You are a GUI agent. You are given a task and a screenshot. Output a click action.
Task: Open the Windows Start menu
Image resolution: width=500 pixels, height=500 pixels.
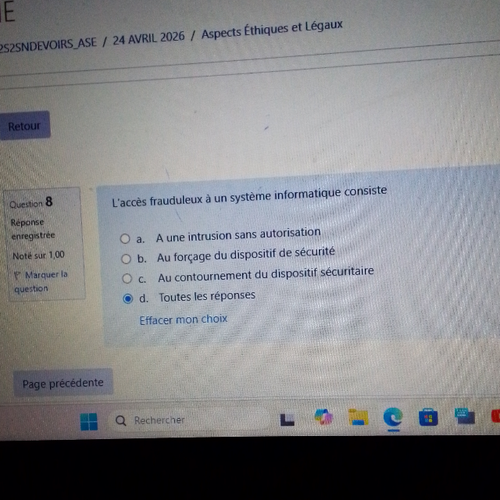point(89,421)
